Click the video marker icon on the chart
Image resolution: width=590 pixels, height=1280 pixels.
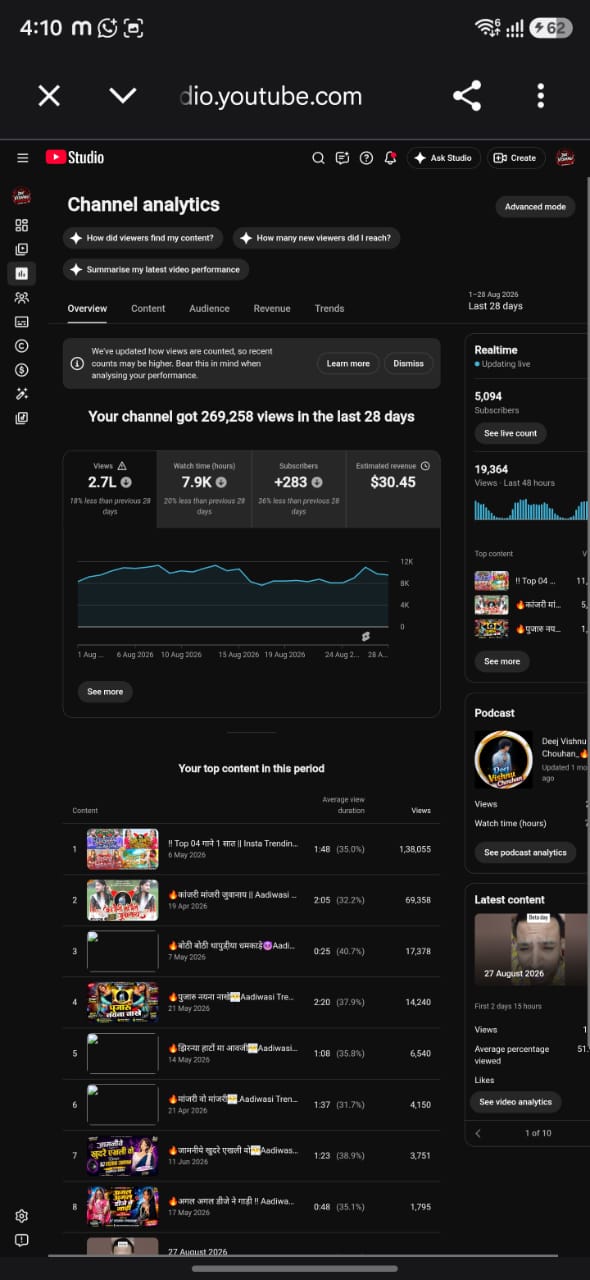coord(366,636)
